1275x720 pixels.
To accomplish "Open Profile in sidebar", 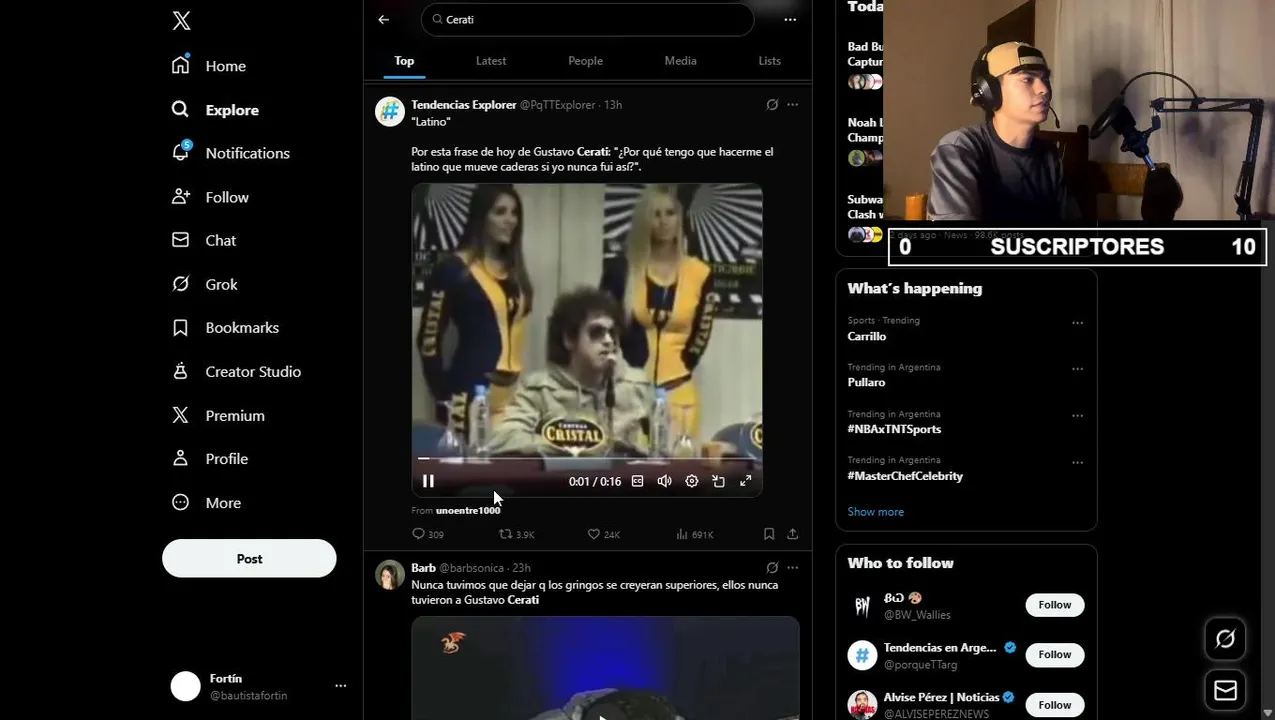I will pyautogui.click(x=210, y=459).
